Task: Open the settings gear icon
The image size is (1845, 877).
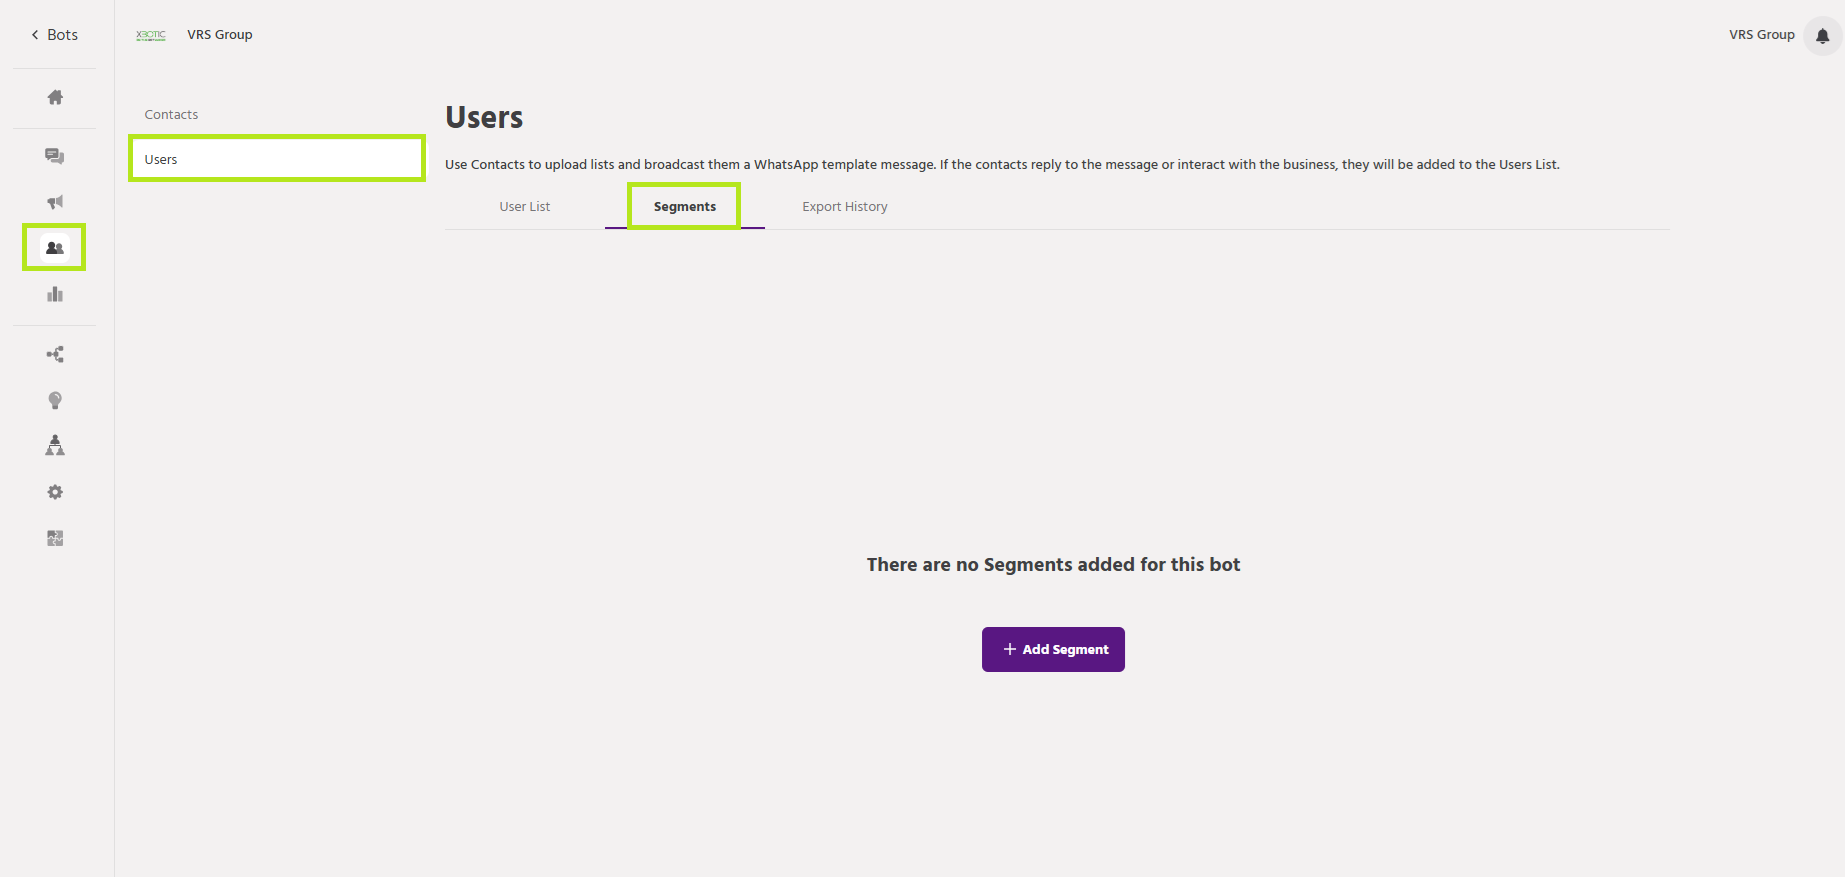Action: coord(55,492)
